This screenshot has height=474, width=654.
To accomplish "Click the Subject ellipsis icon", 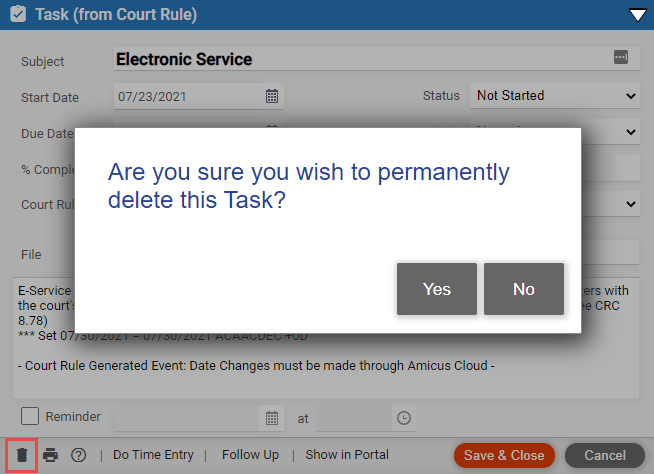I will click(621, 57).
